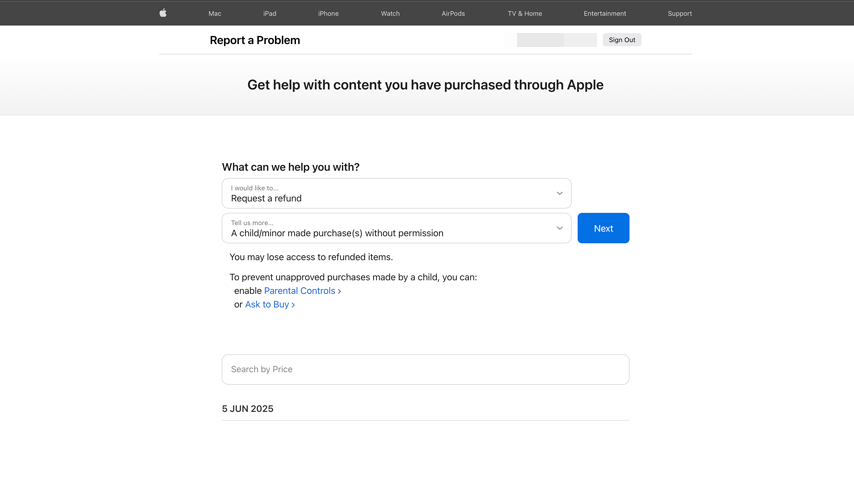Click the chevron on the Tell us more field
The width and height of the screenshot is (854, 480).
pyautogui.click(x=559, y=228)
